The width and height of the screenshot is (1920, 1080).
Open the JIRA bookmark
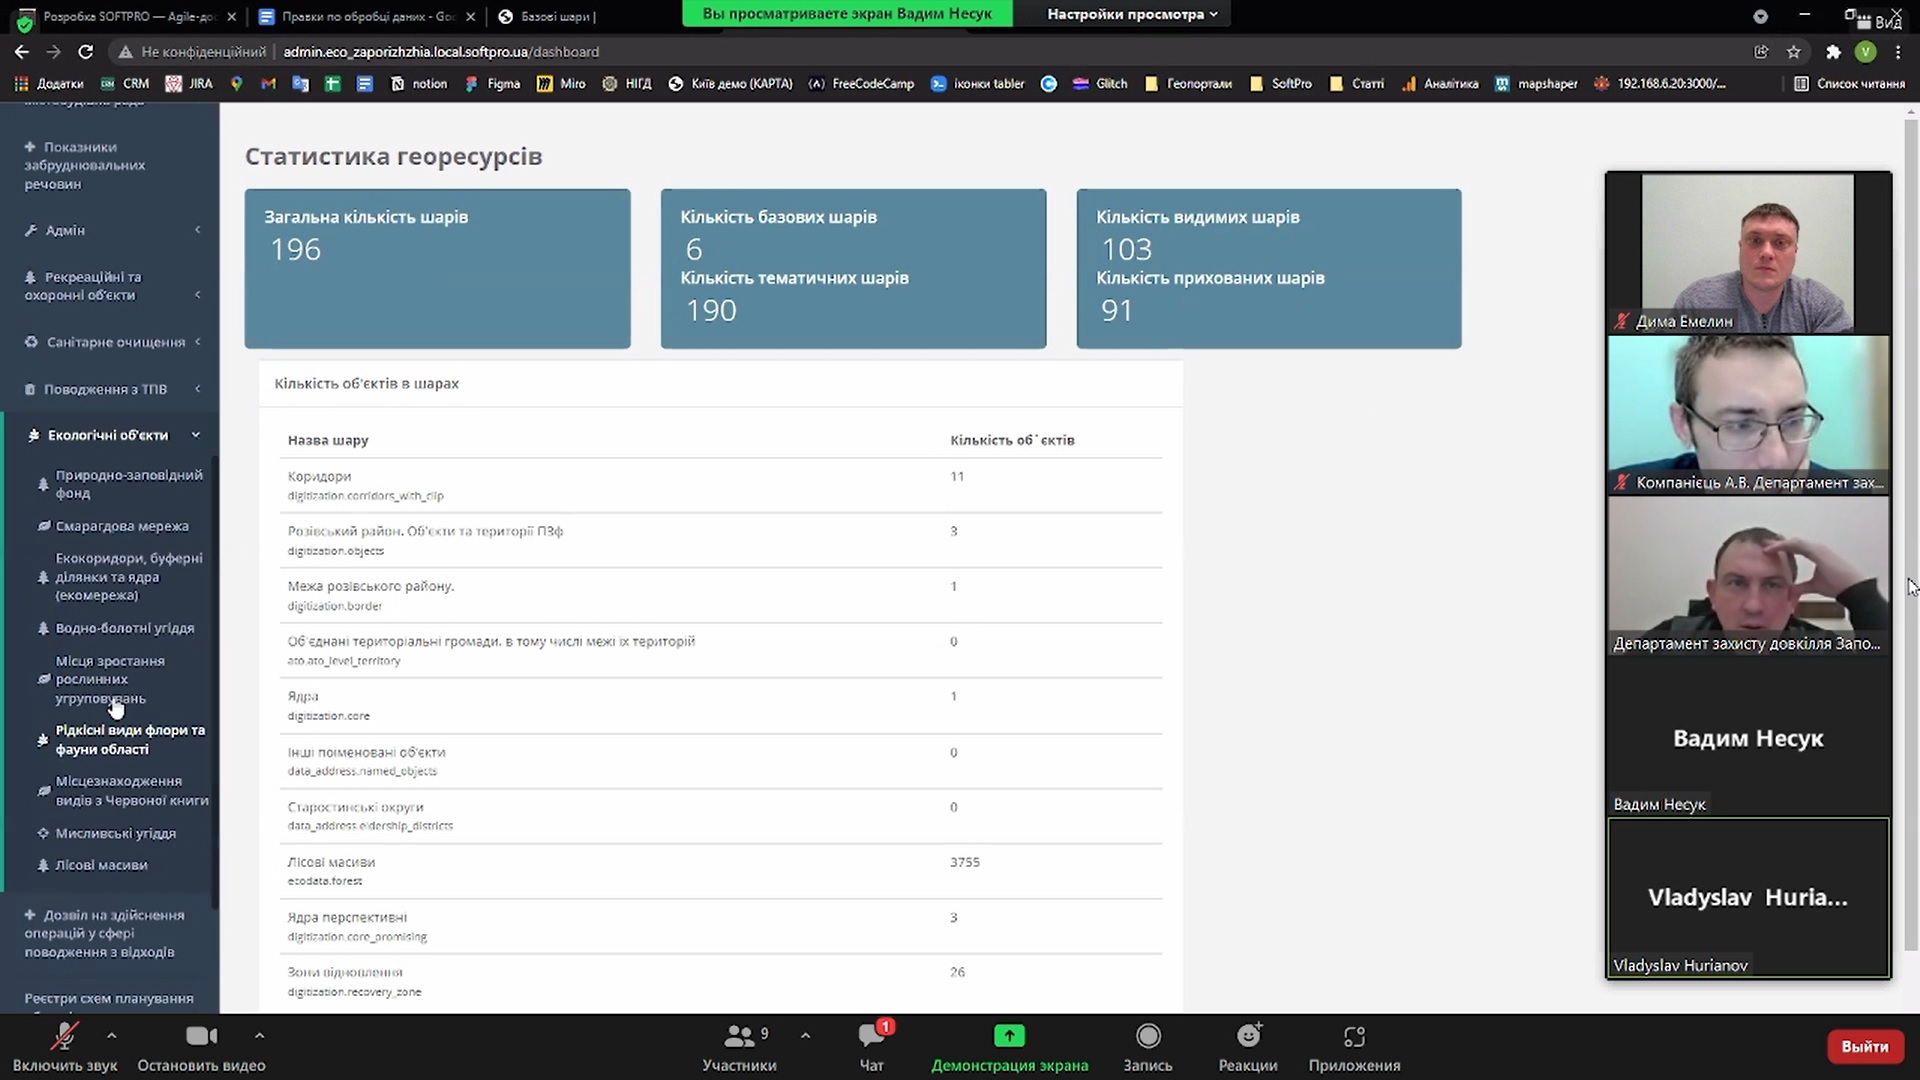click(189, 84)
